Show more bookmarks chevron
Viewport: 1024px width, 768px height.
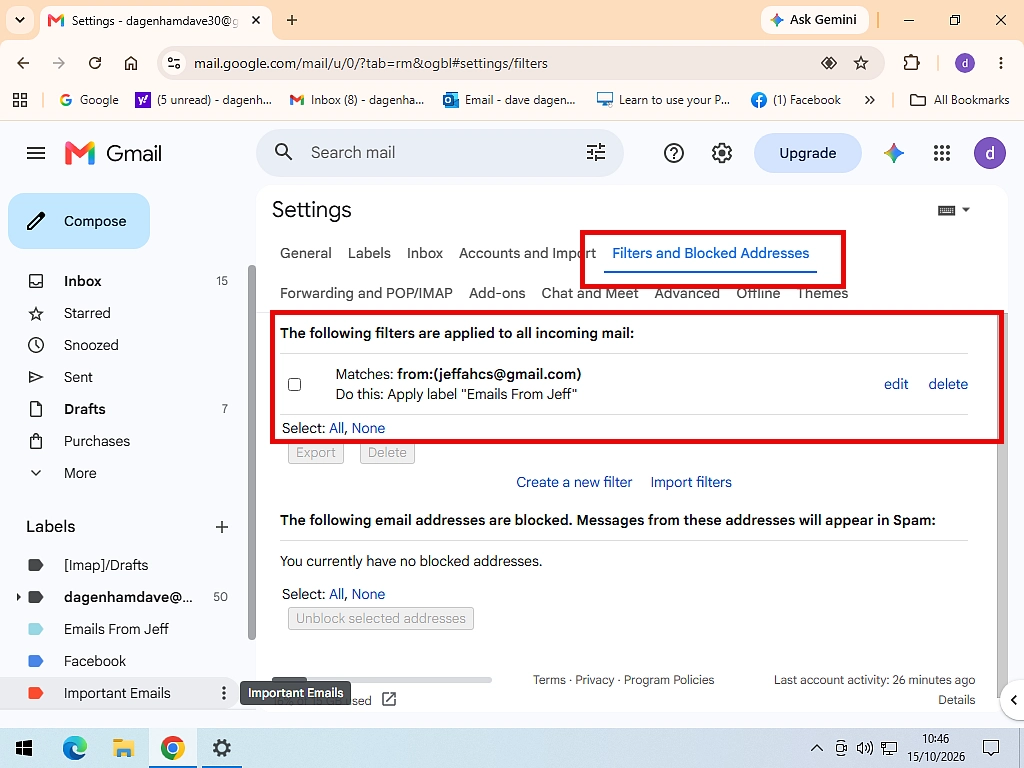869,100
